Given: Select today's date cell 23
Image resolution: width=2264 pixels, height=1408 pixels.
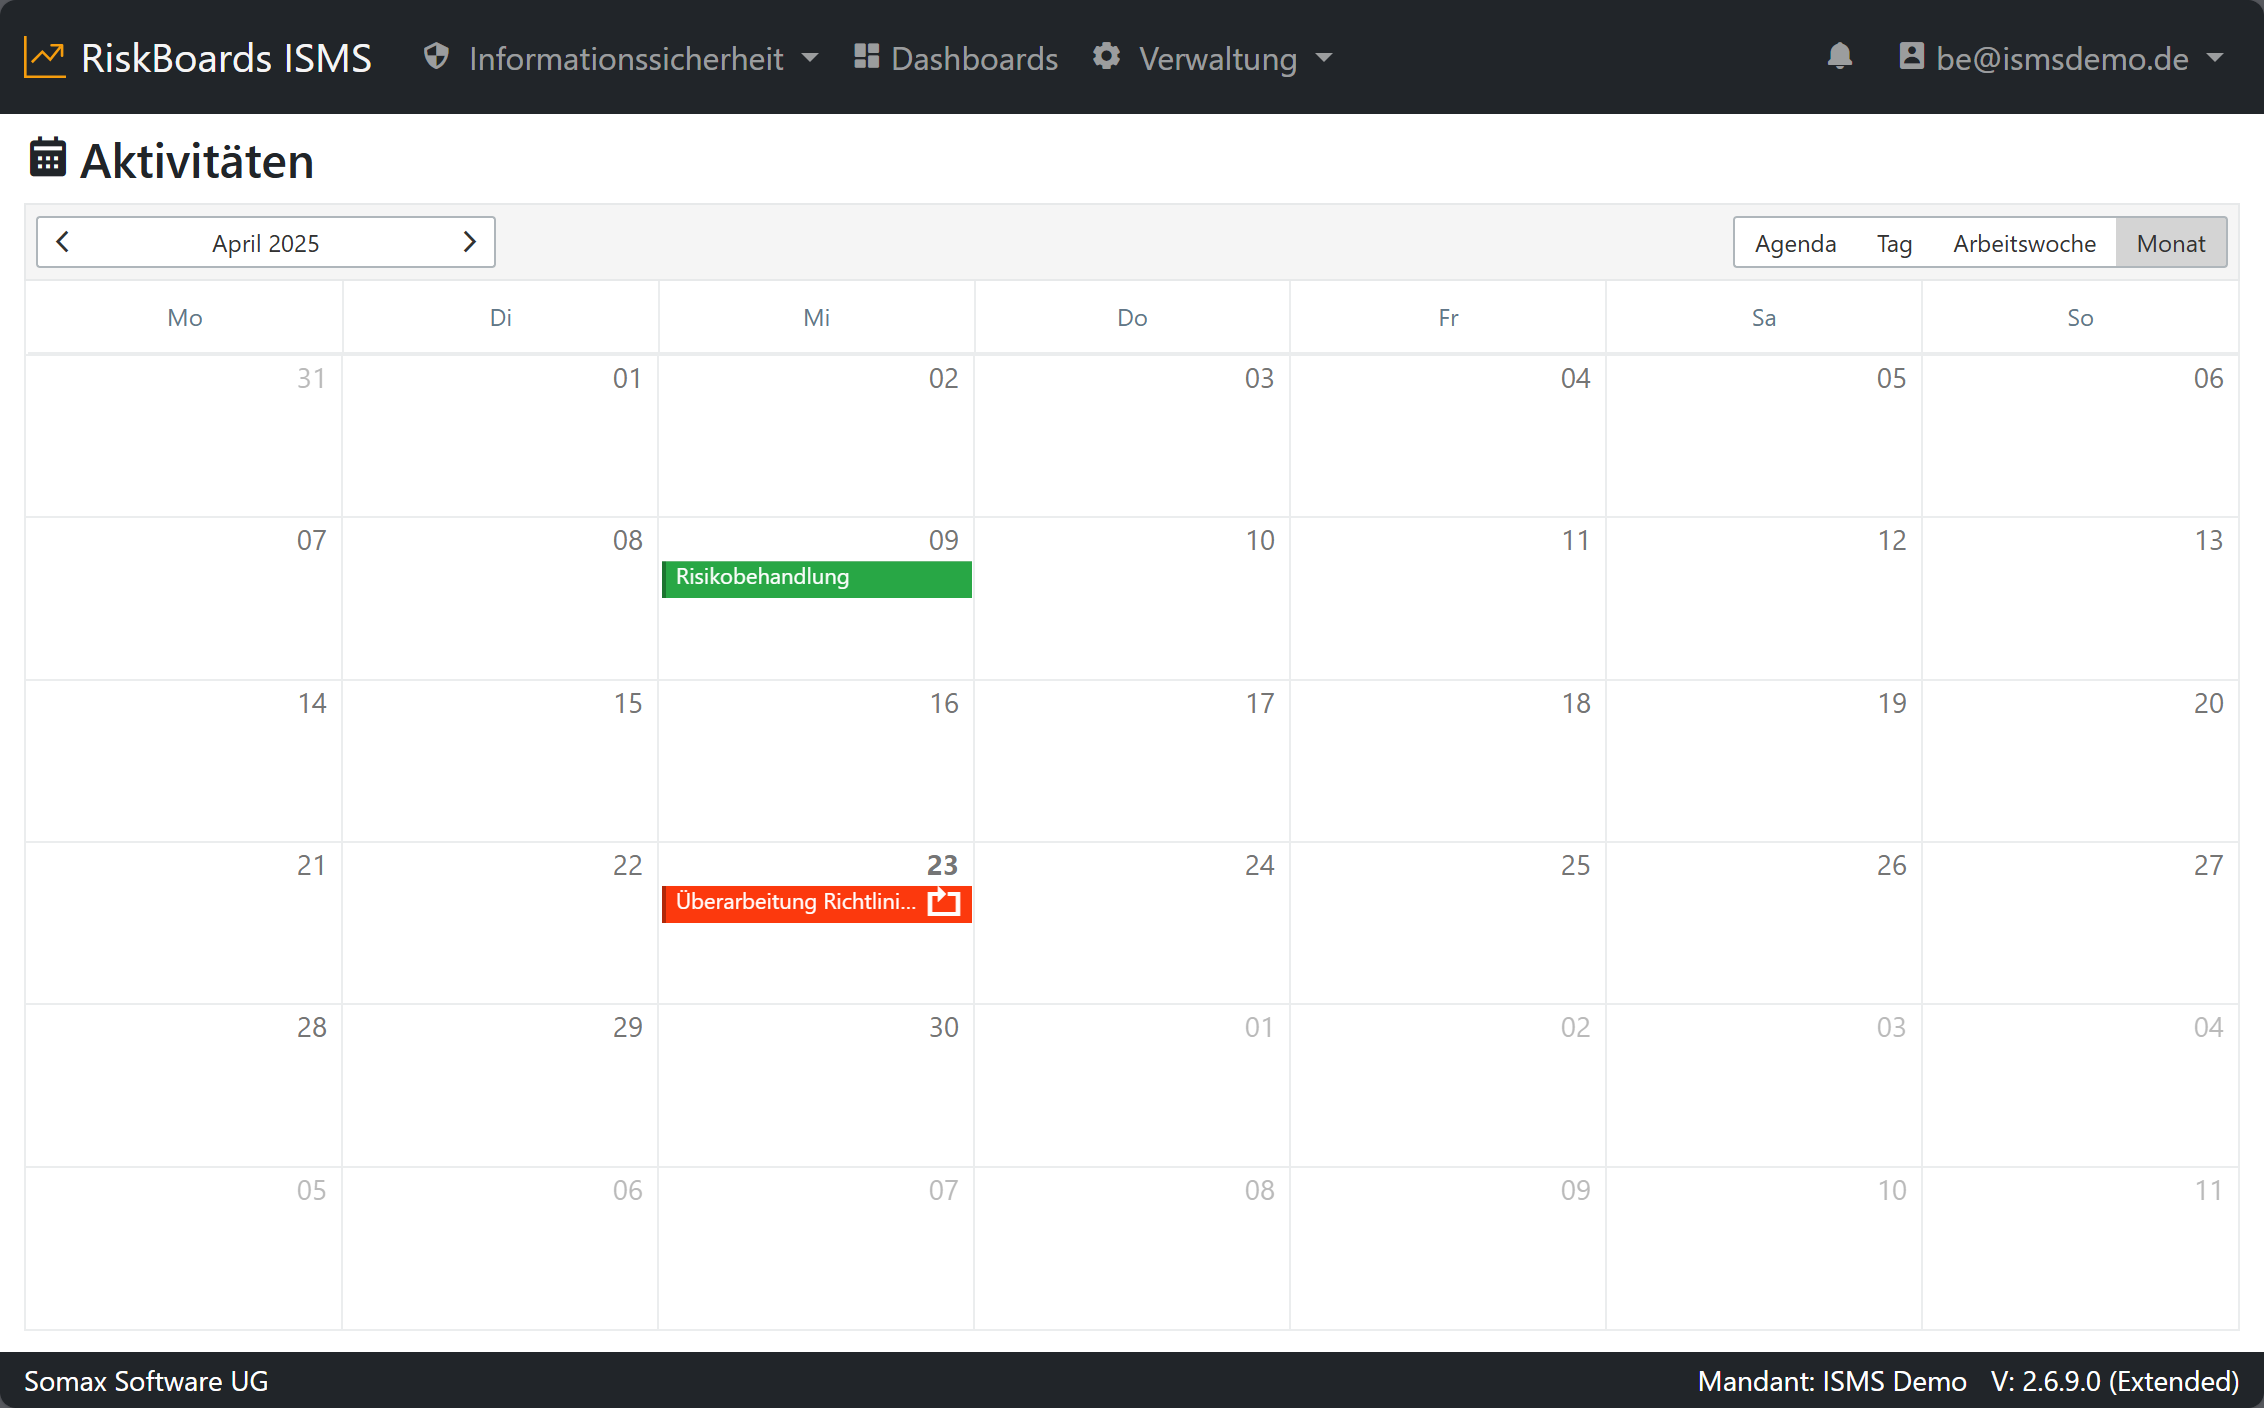Looking at the screenshot, I should coord(817,923).
